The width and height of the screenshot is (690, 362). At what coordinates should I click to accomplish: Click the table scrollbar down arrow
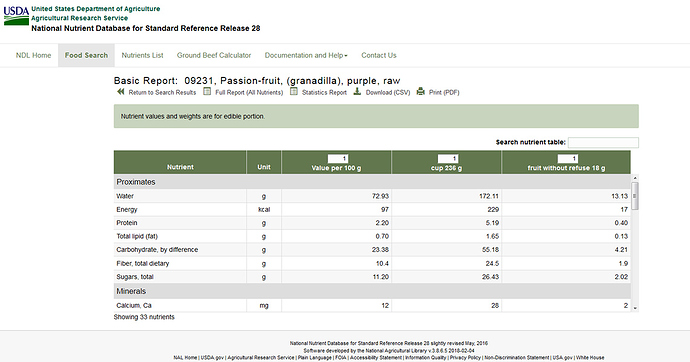[635, 308]
